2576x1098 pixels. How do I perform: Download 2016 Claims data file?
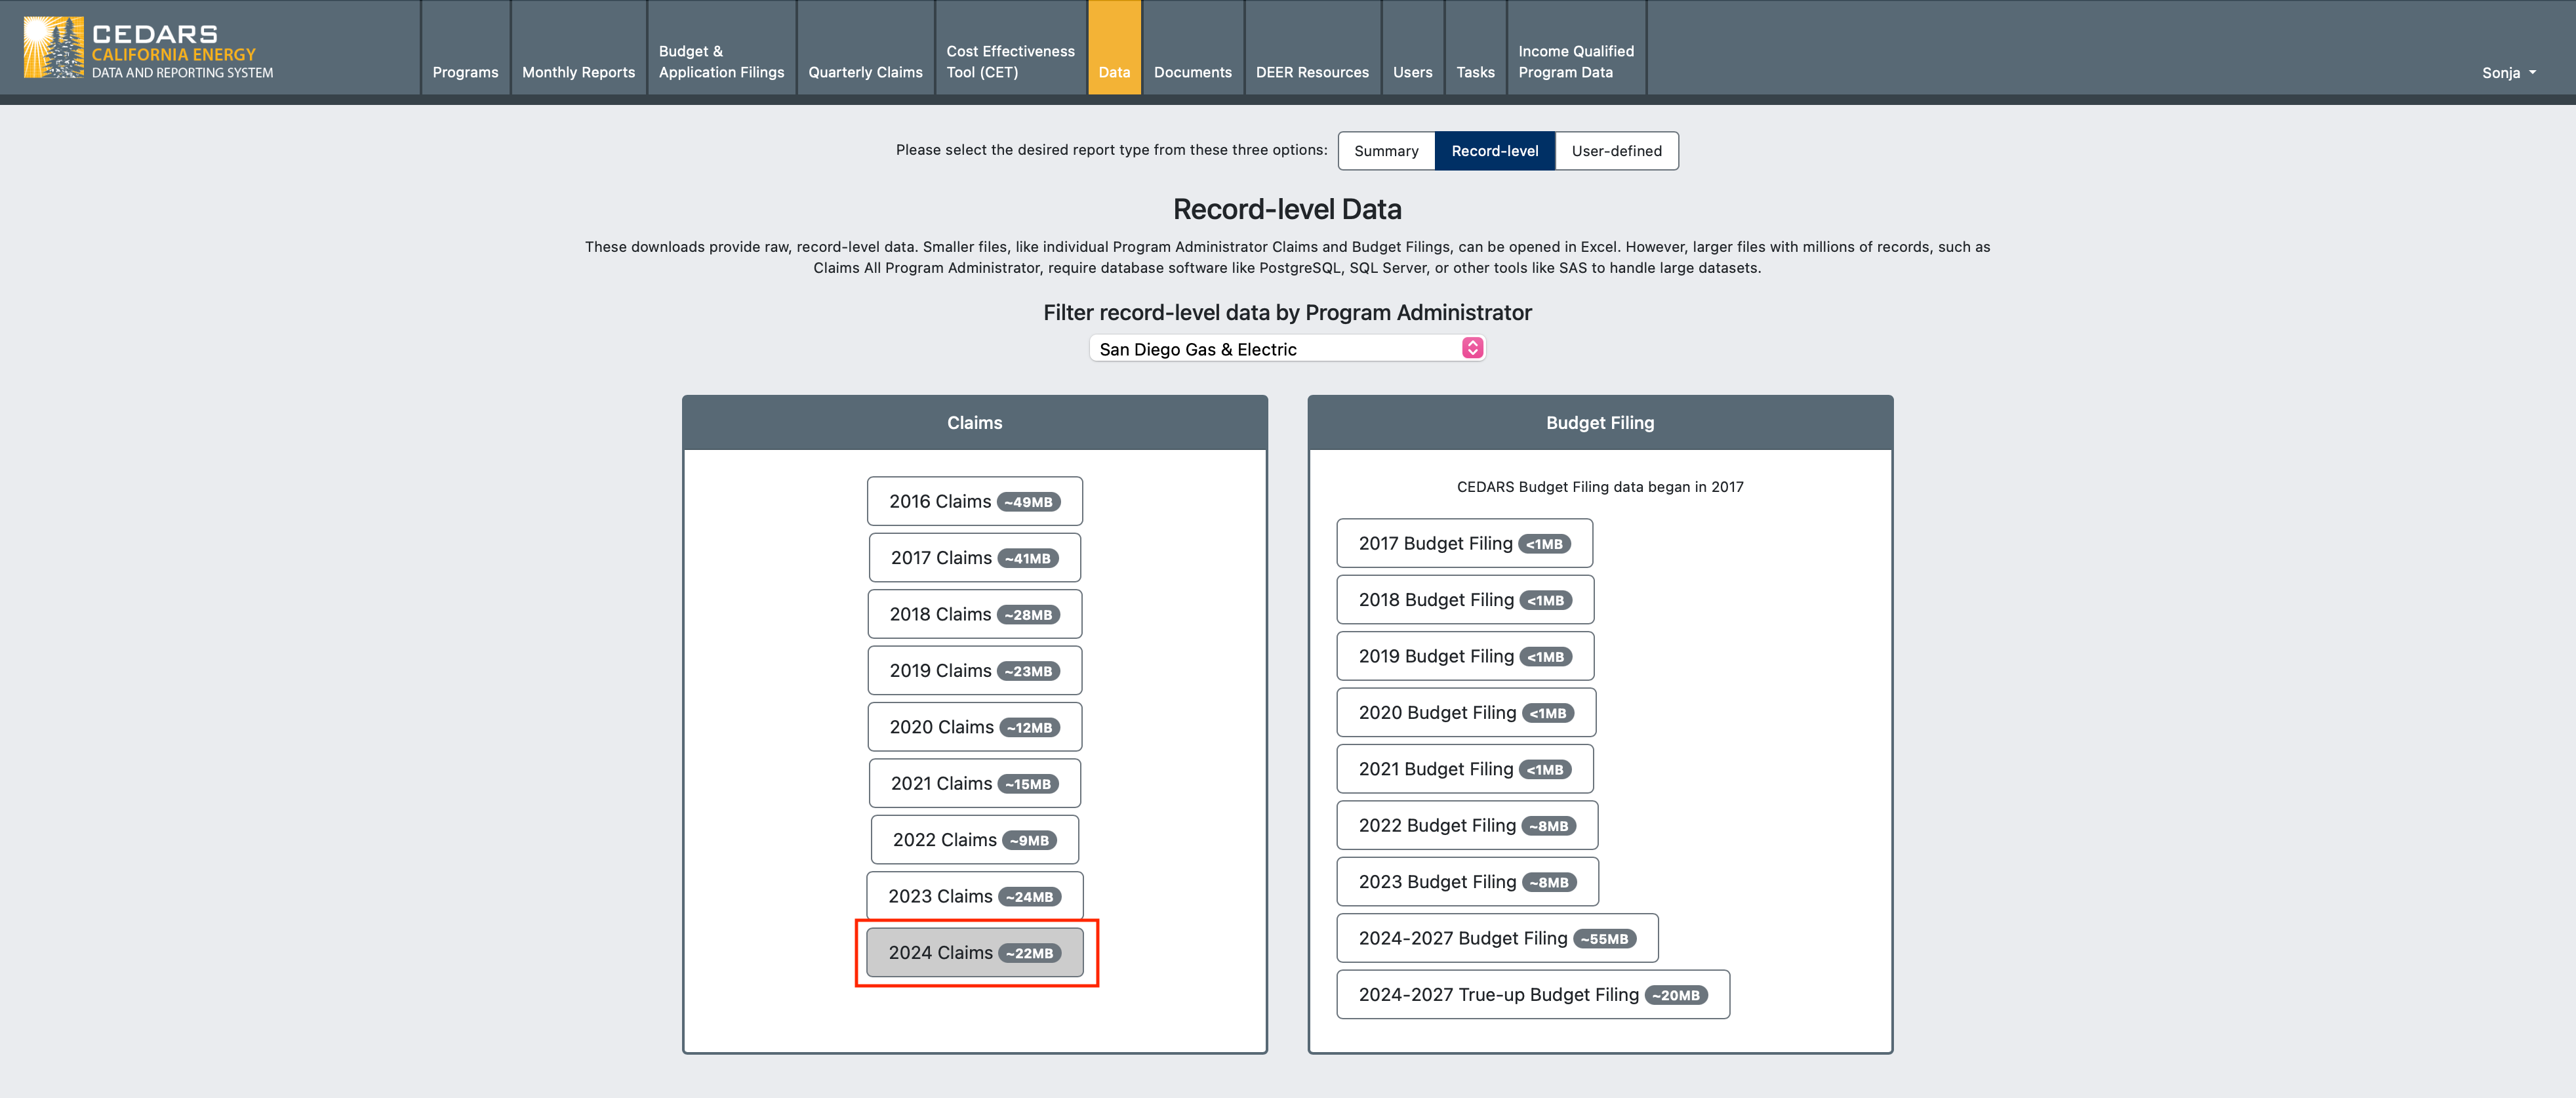coord(974,501)
